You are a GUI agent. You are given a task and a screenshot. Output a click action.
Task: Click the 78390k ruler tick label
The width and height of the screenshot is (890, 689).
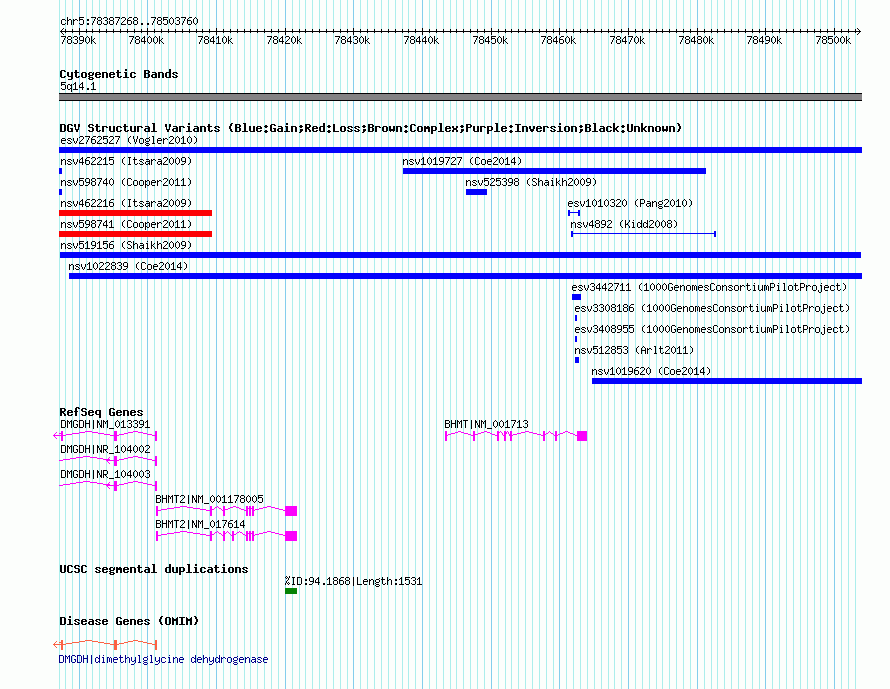[78, 40]
